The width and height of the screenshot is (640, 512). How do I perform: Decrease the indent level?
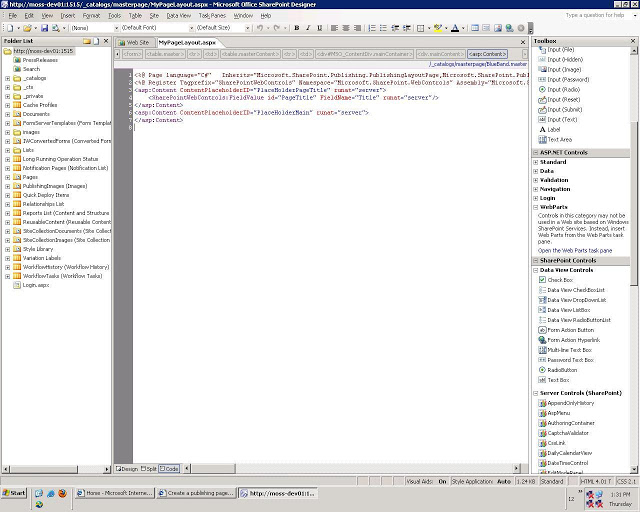[x=395, y=28]
